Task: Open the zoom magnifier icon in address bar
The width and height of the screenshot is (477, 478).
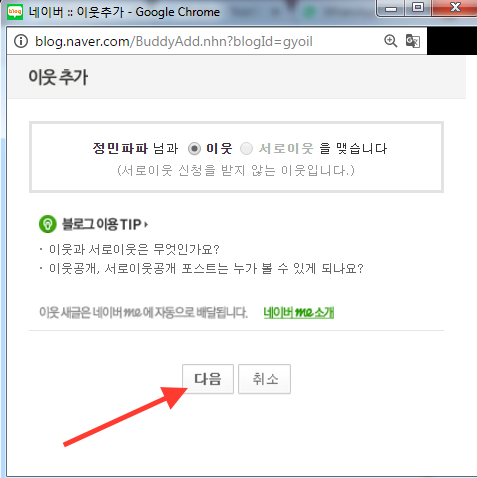Action: (x=390, y=41)
